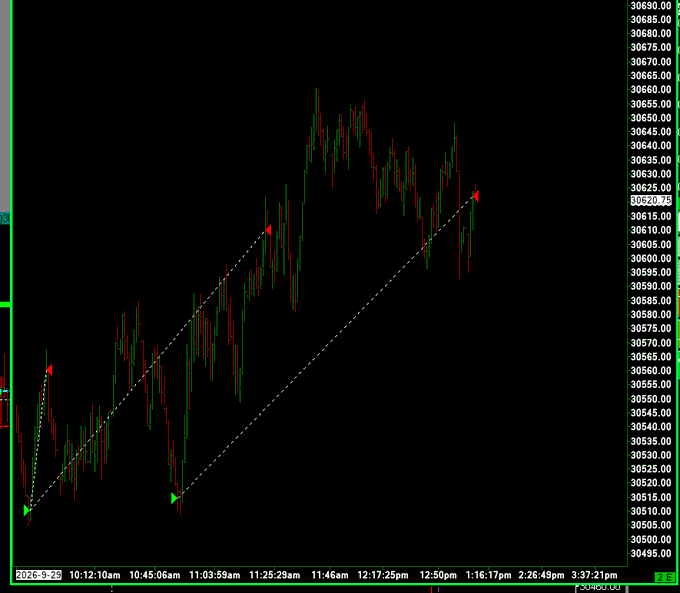Click the 11:25:29am time axis label
Viewport: 680px width, 593px height.
275,575
